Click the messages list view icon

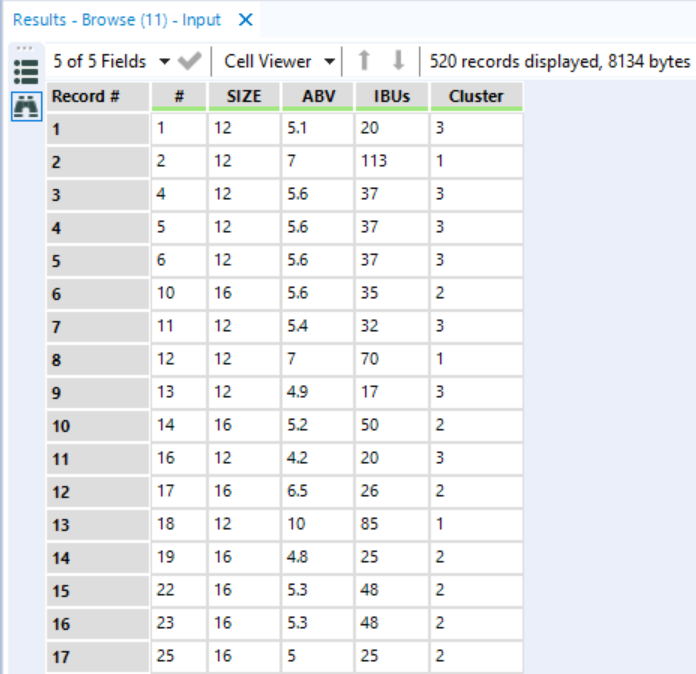pyautogui.click(x=25, y=72)
